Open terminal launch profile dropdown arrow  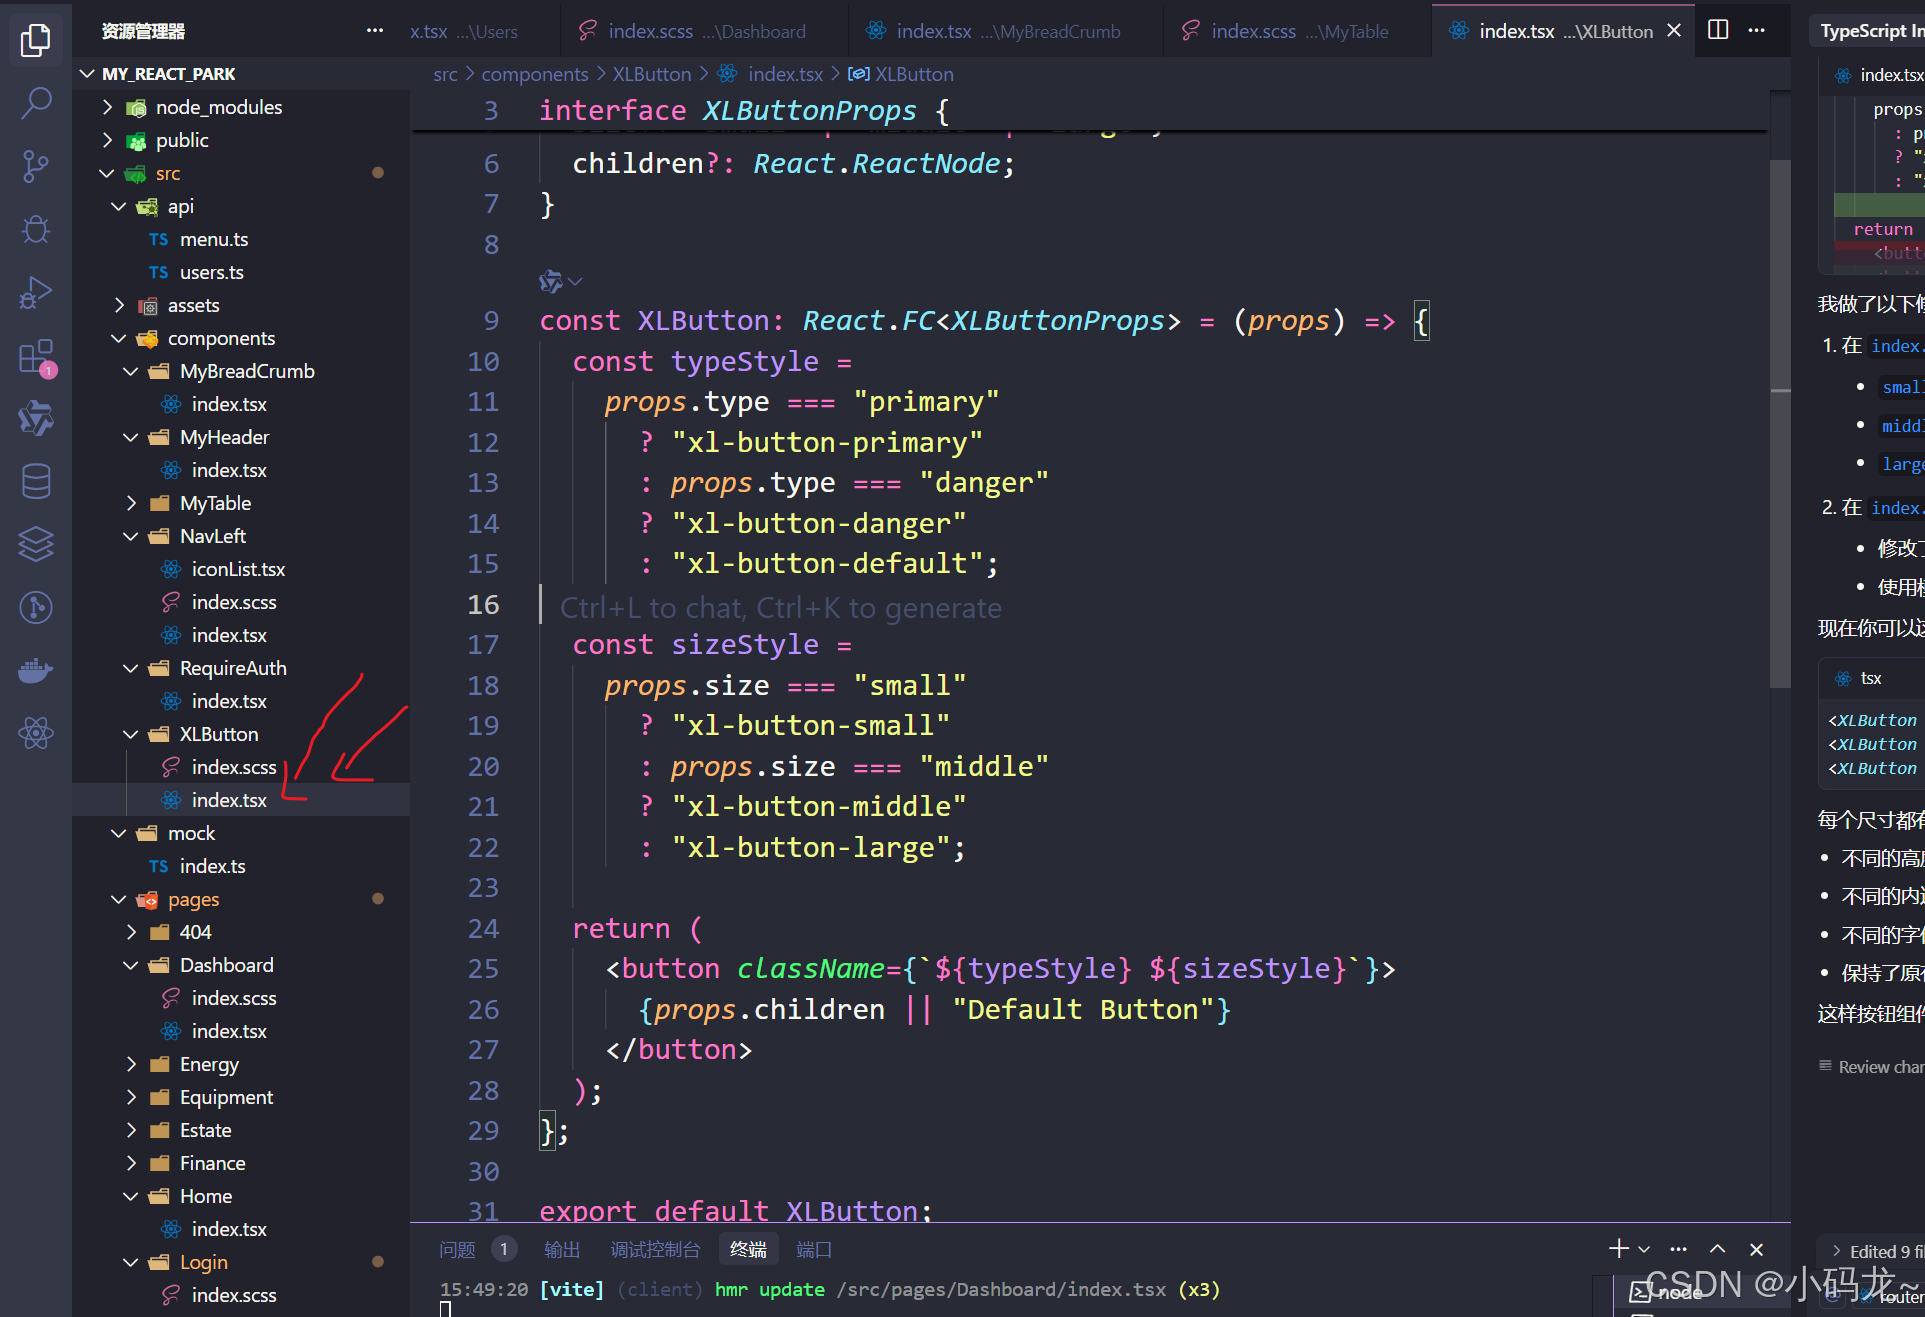pyautogui.click(x=1644, y=1249)
